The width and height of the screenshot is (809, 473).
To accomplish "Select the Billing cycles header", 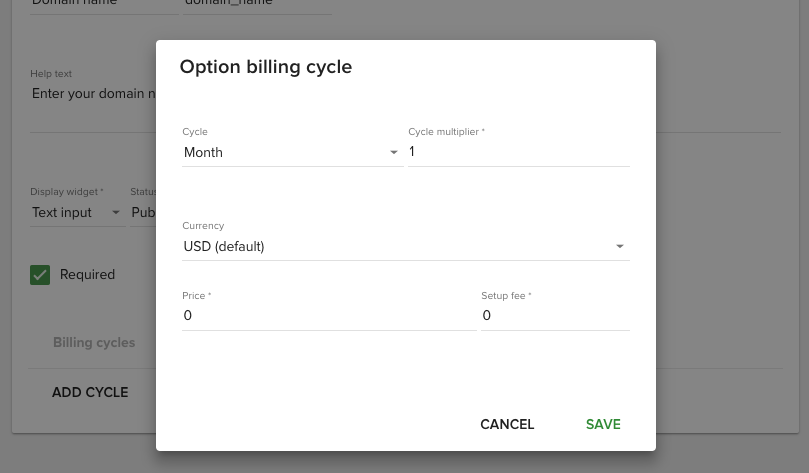I will coord(94,342).
